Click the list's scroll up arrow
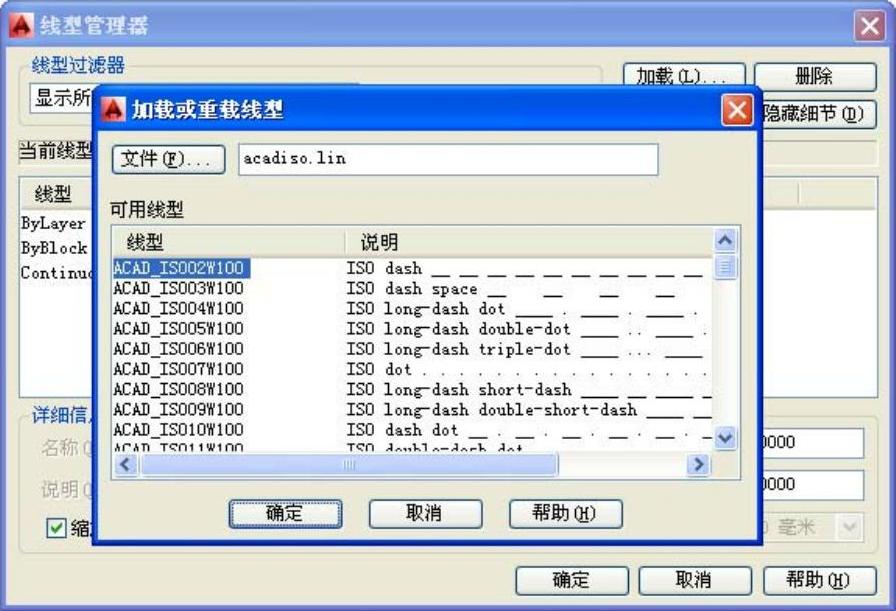Image resolution: width=896 pixels, height=611 pixels. tap(725, 240)
